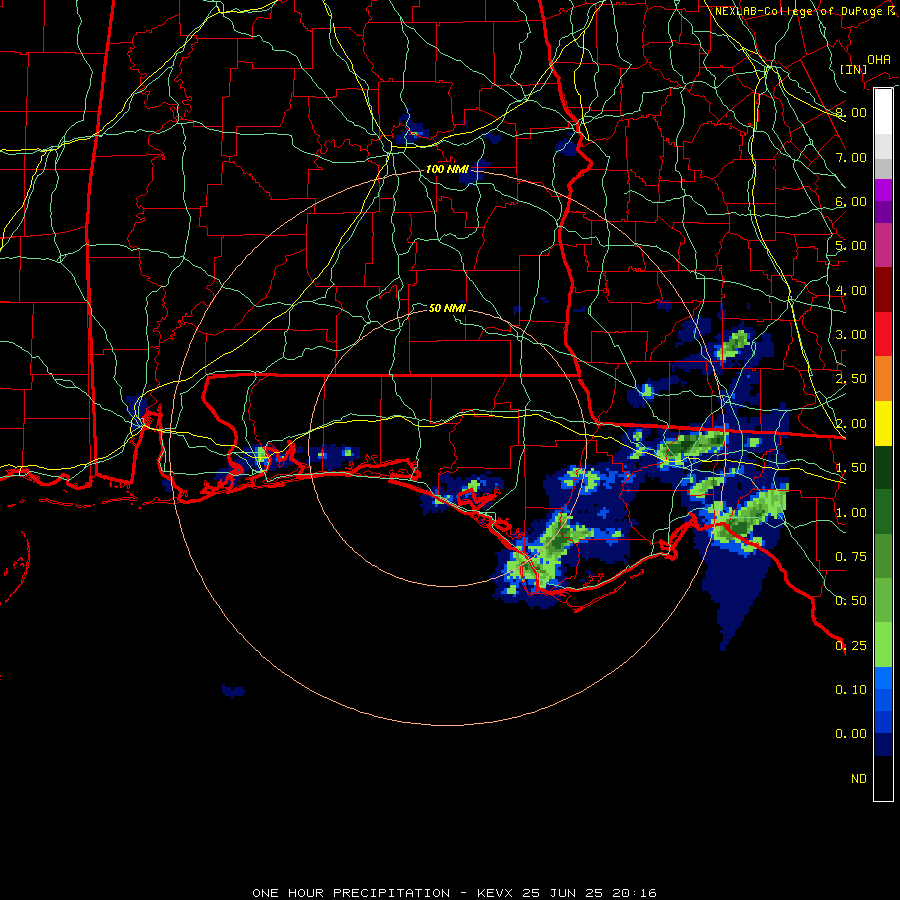Select the bright magenta legend swatch
The height and width of the screenshot is (900, 900).
click(x=883, y=190)
